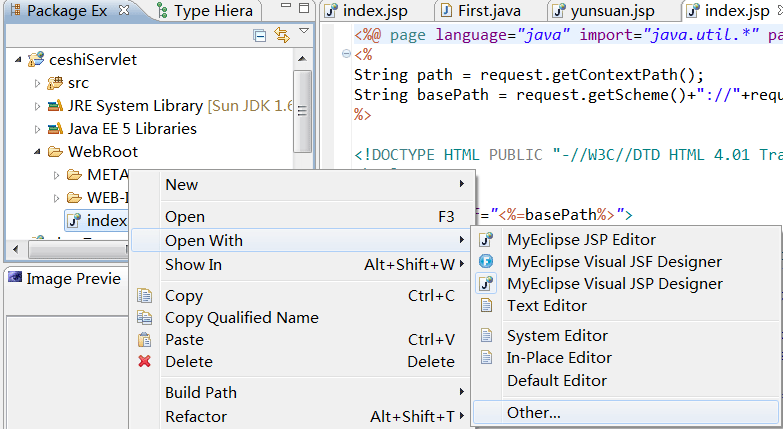Click the Package Explorer vertical scrollbar
Image resolution: width=783 pixels, height=429 pixels.
[304, 110]
